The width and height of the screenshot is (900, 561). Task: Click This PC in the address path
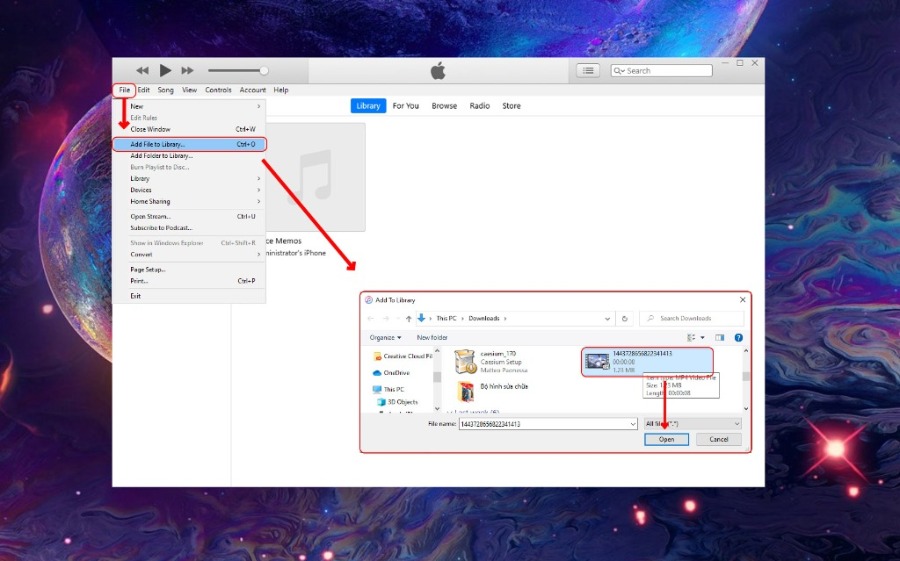pyautogui.click(x=446, y=318)
